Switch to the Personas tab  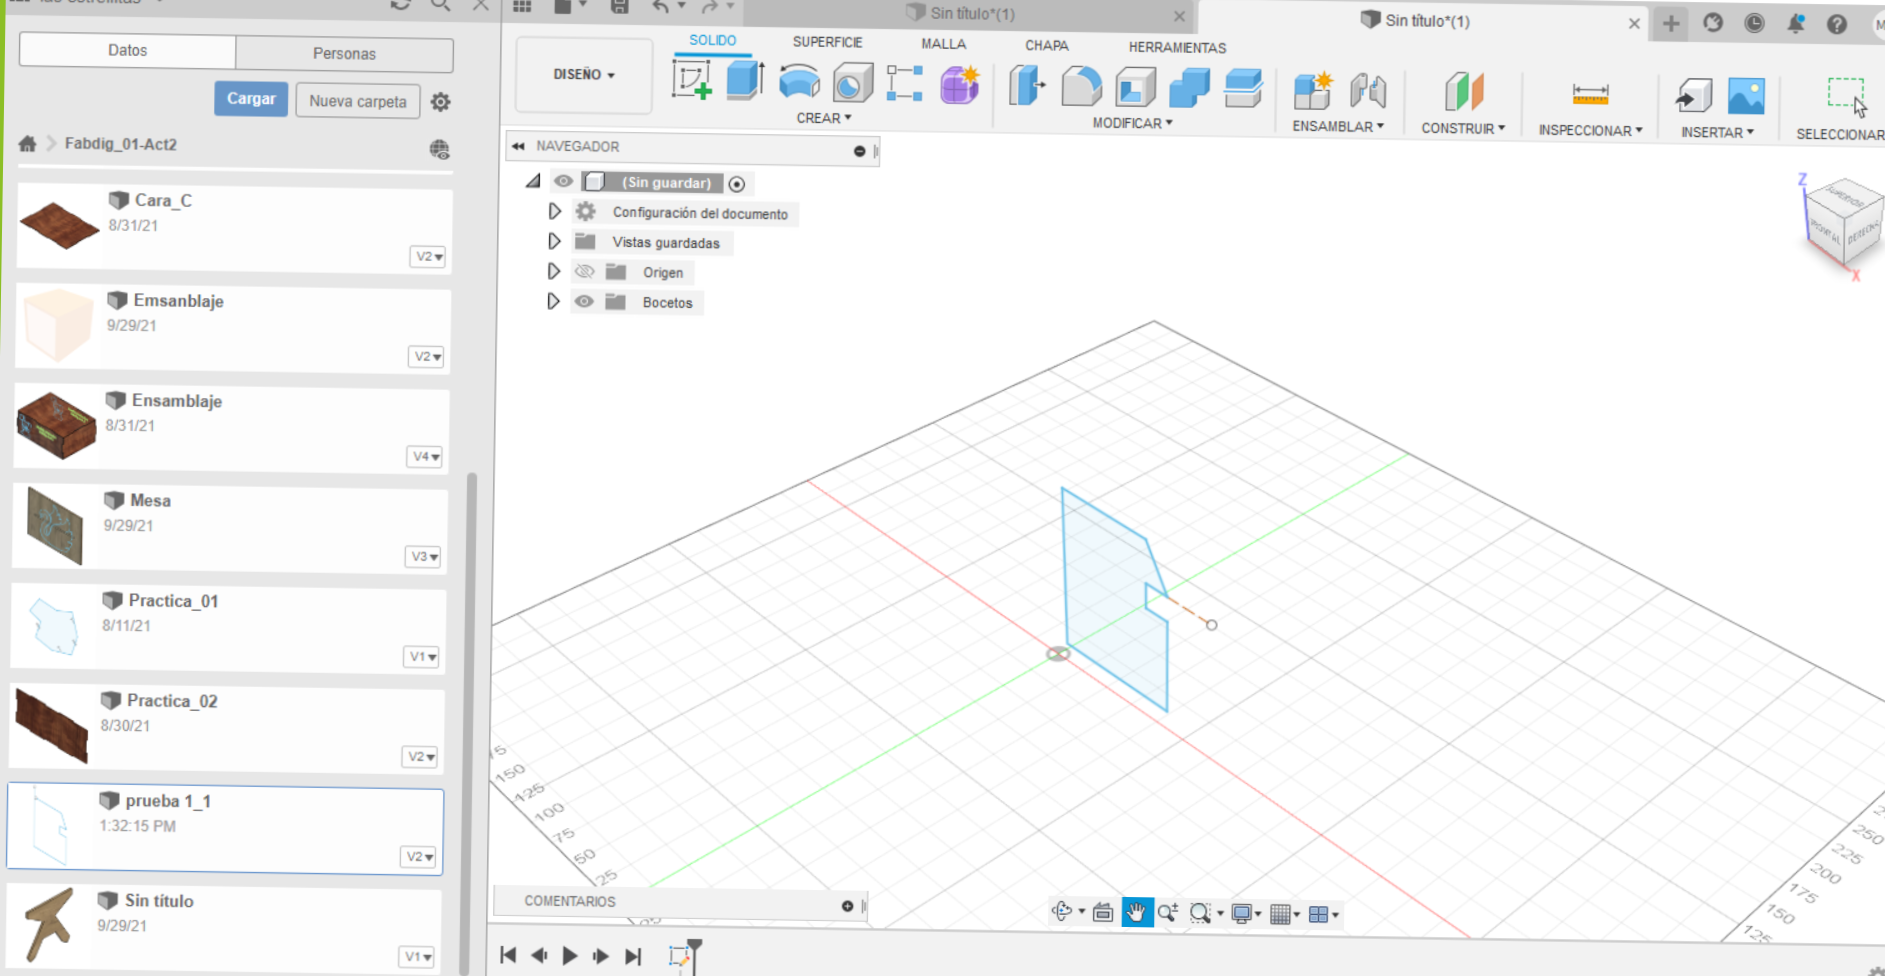[344, 54]
